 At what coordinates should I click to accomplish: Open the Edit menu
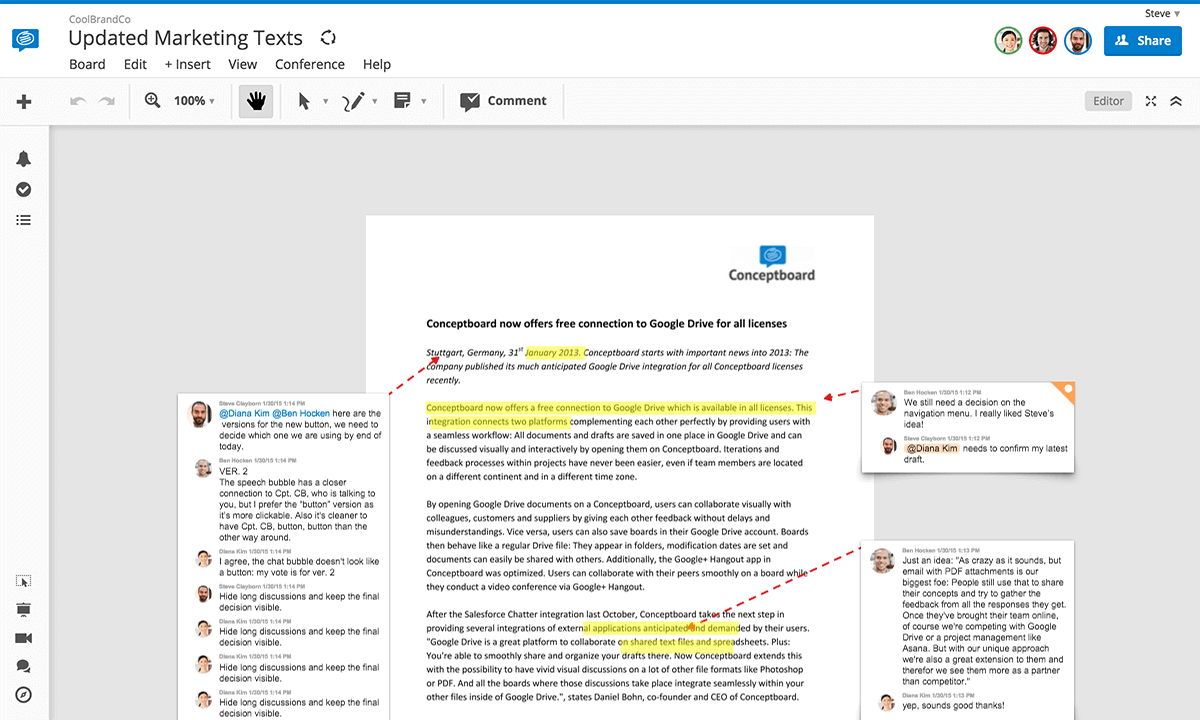pos(135,64)
